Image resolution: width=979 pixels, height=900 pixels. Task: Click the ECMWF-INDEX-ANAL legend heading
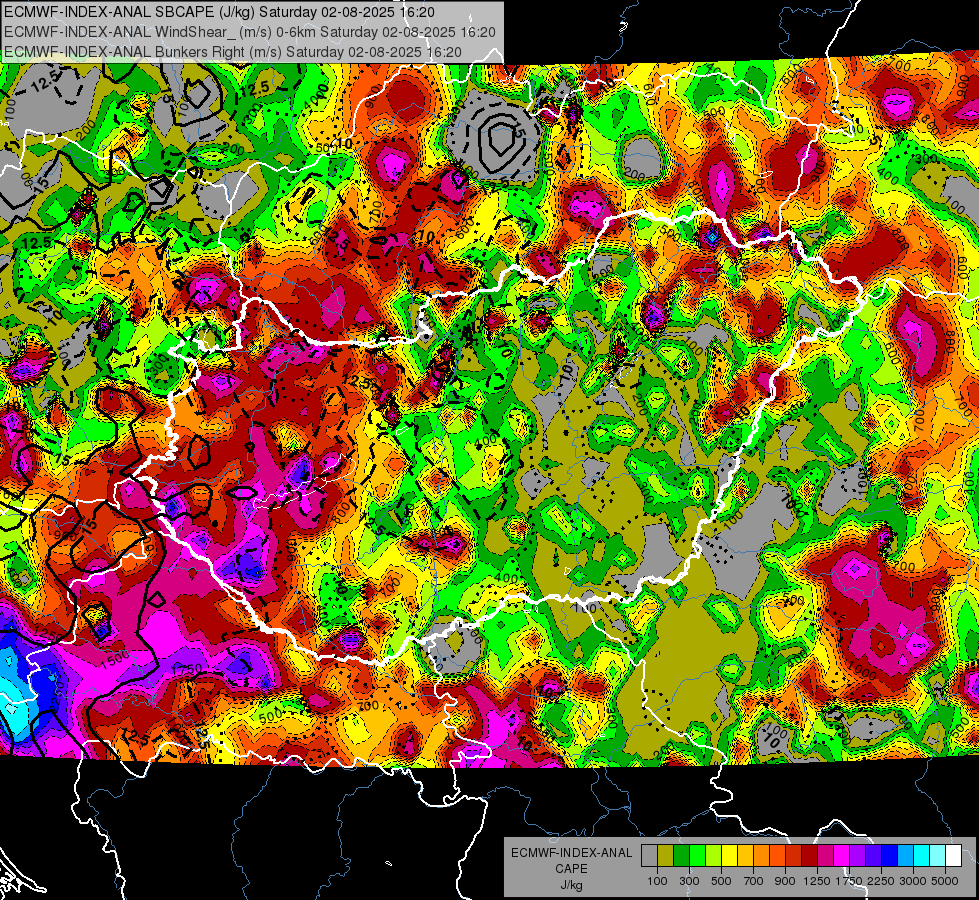tap(572, 853)
